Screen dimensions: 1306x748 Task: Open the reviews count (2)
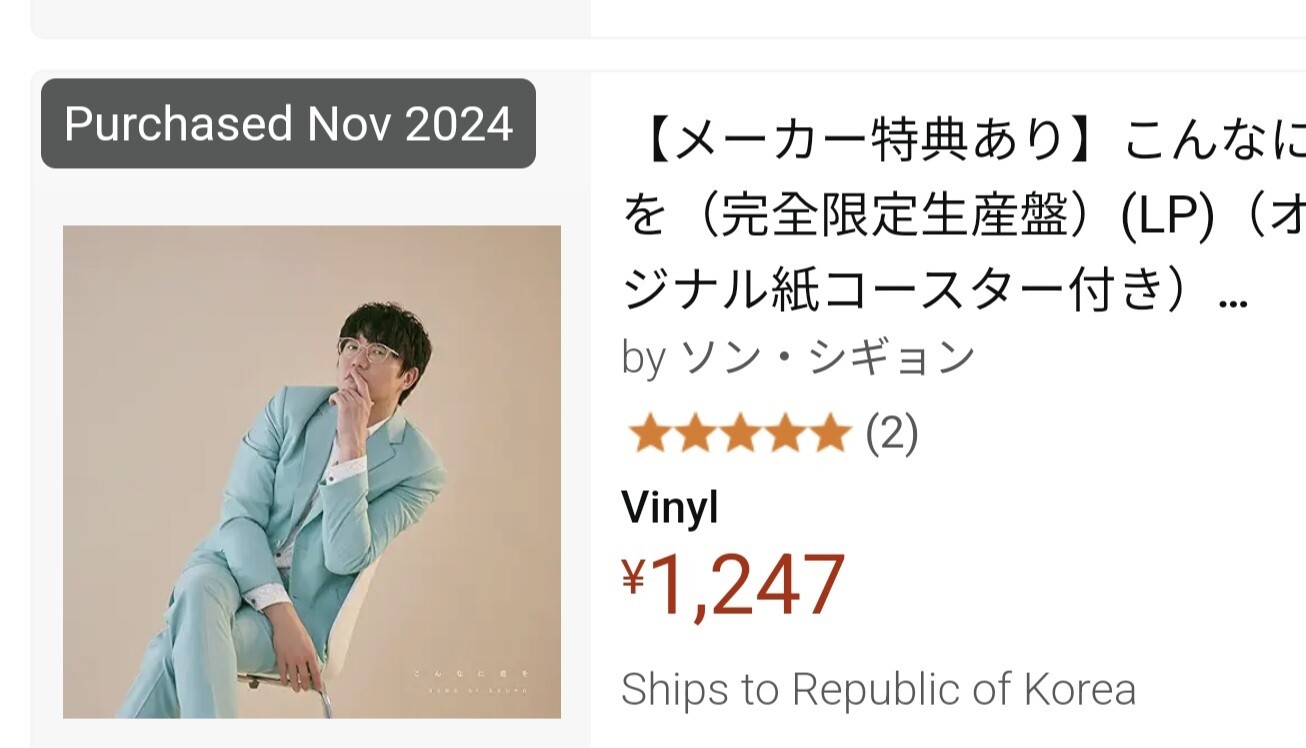(891, 434)
